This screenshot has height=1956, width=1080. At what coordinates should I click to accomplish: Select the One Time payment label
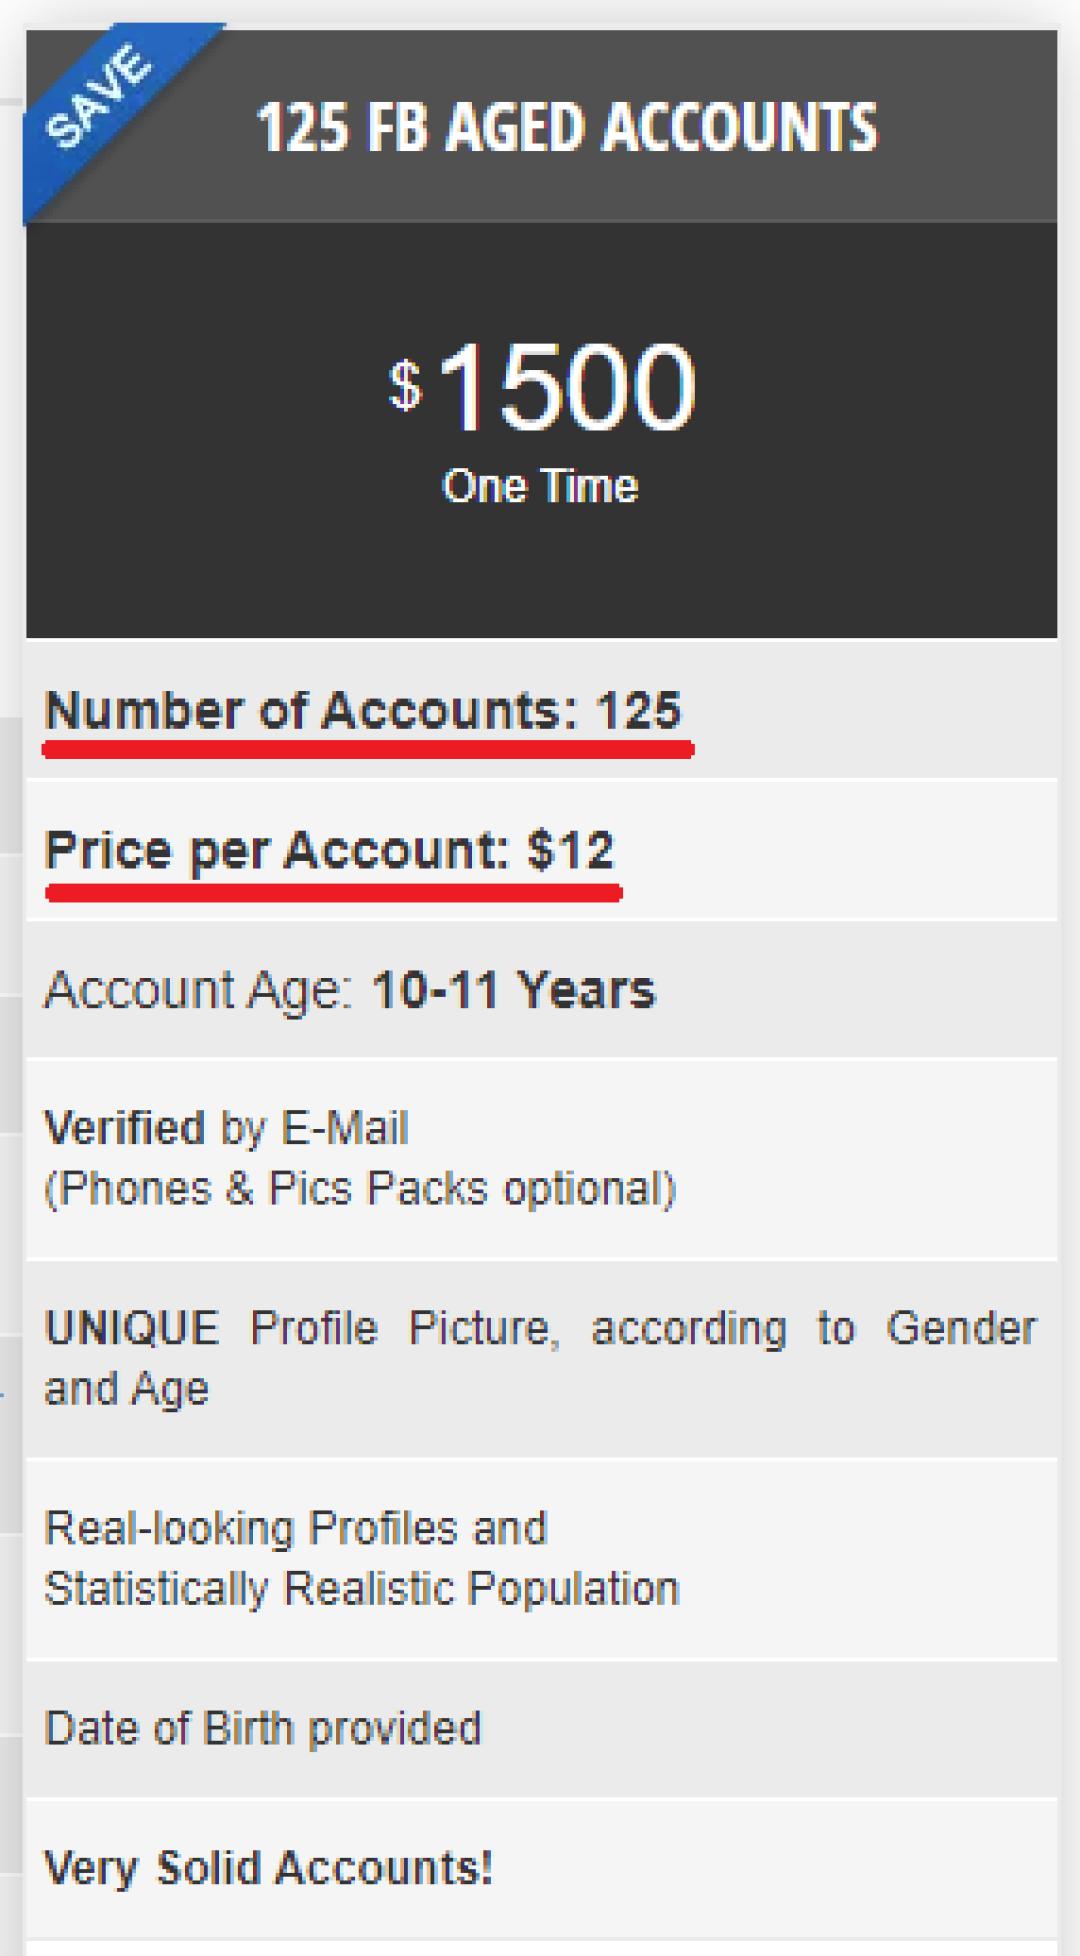pyautogui.click(x=540, y=487)
